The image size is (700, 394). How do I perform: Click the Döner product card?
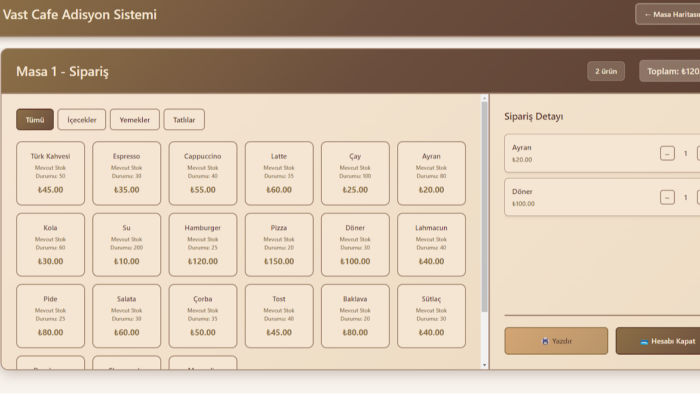(355, 245)
